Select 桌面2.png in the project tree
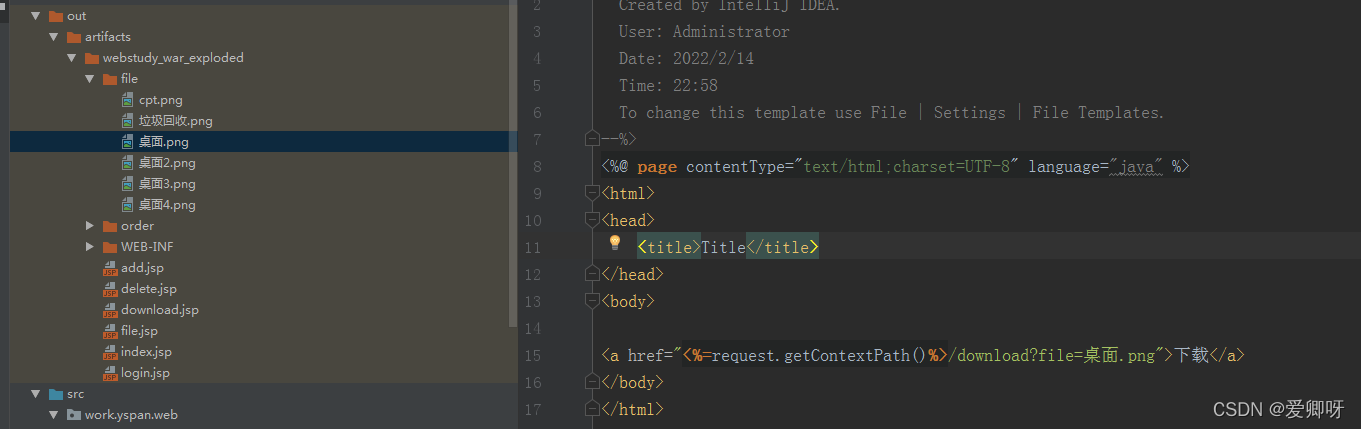This screenshot has height=429, width=1361. pos(167,163)
